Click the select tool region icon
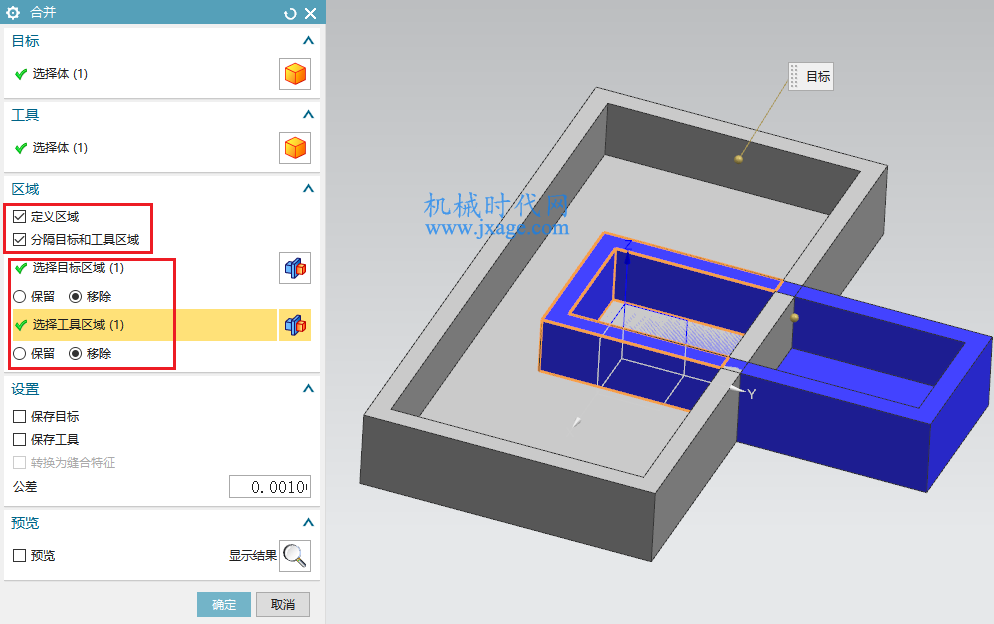The width and height of the screenshot is (994, 624). (295, 325)
